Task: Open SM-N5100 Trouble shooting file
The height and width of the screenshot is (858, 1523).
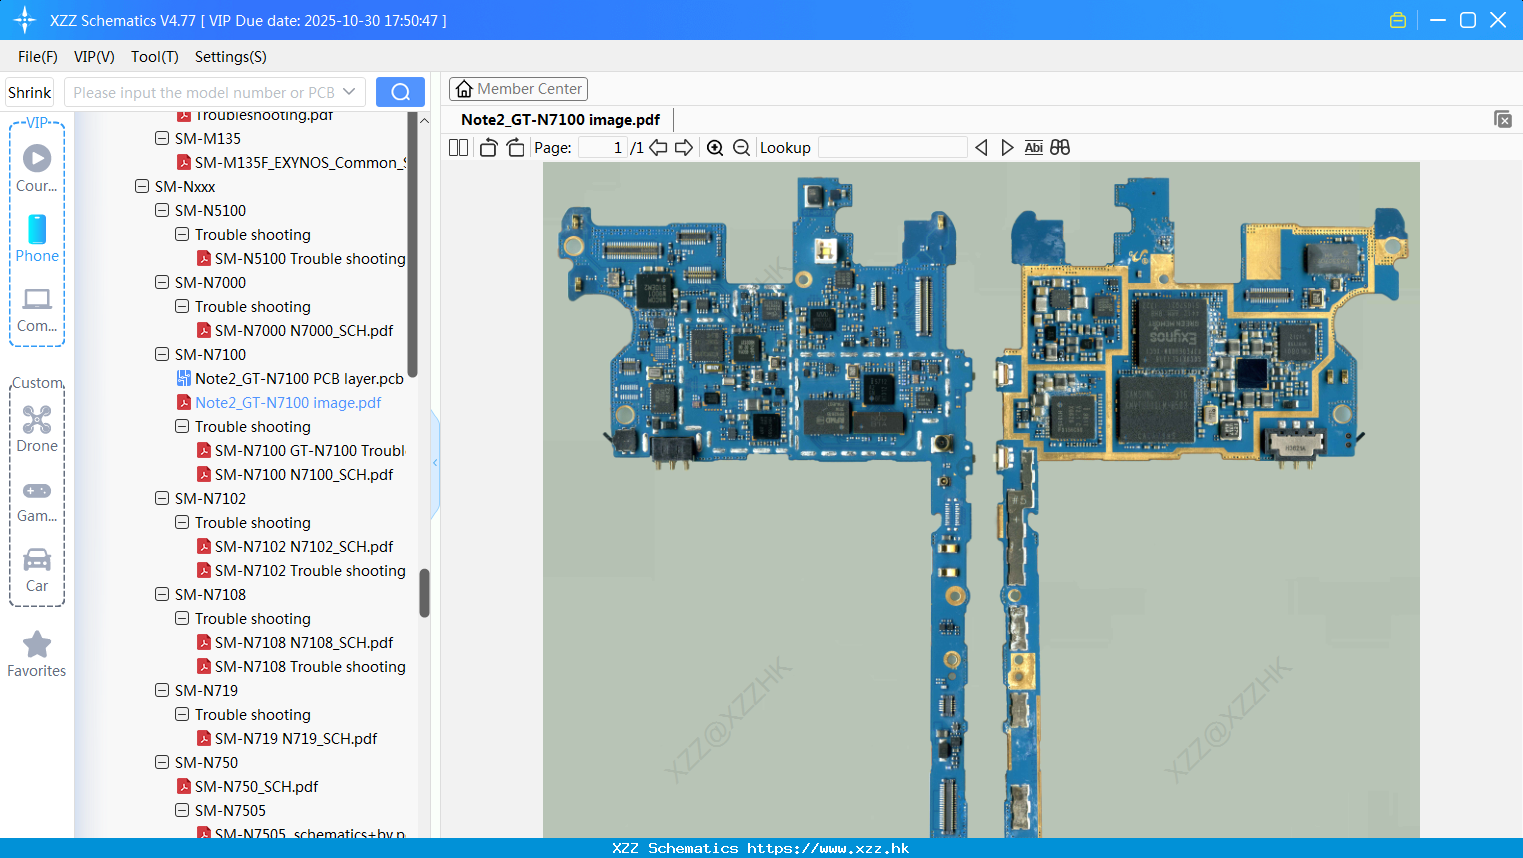Action: 310,259
